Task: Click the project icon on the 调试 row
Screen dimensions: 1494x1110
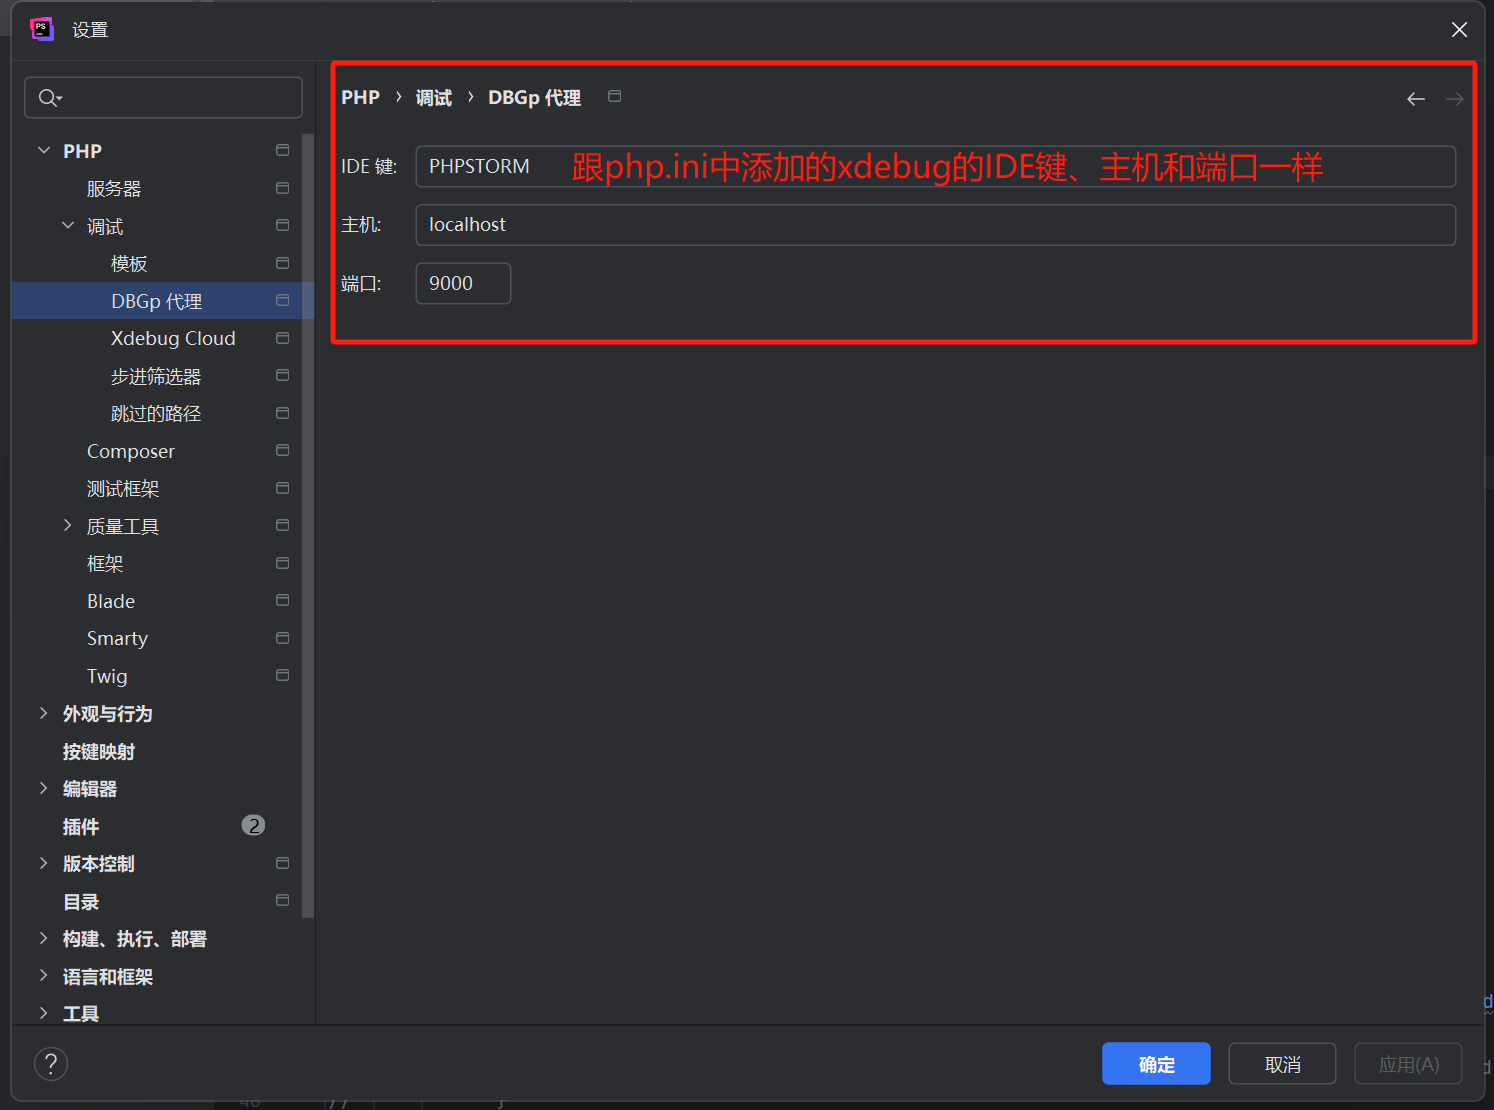Action: [283, 225]
